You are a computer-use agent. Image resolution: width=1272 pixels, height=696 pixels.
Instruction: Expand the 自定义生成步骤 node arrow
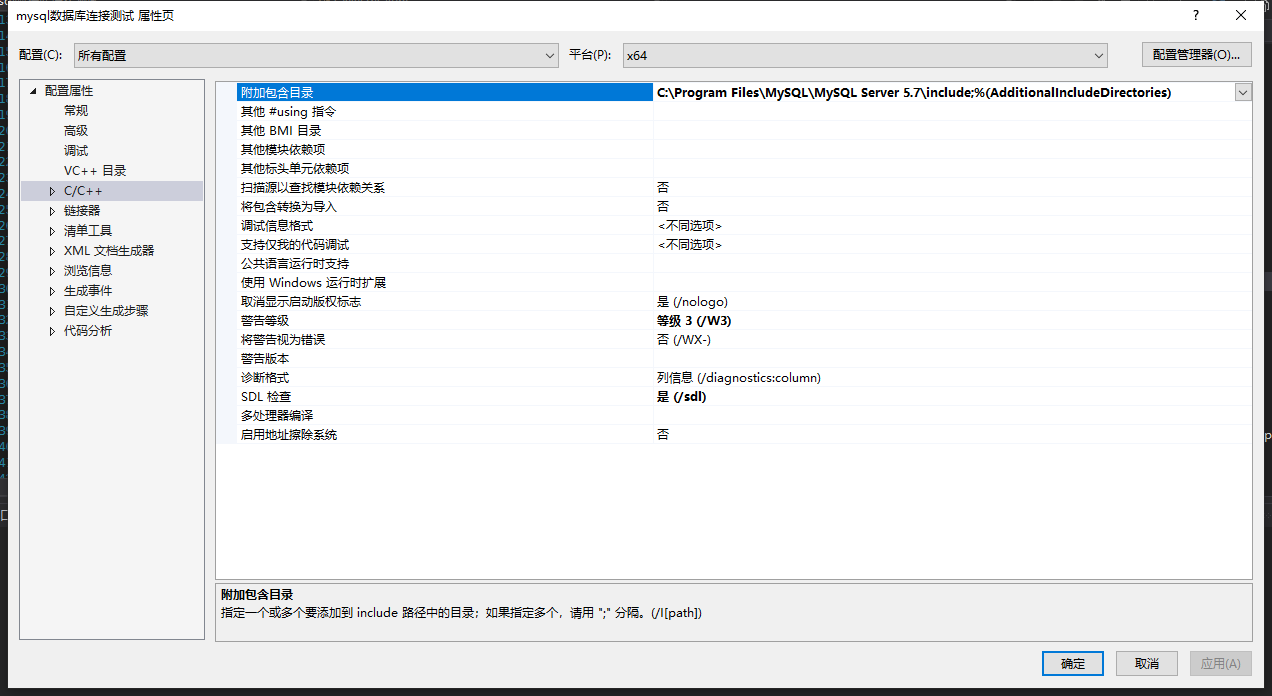53,311
